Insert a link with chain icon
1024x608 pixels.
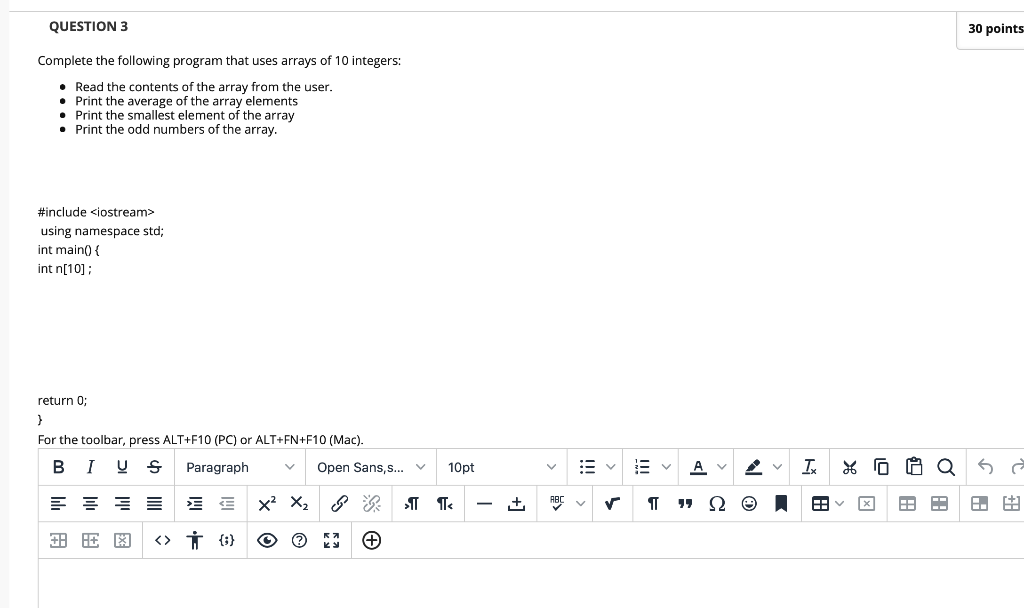(x=339, y=504)
